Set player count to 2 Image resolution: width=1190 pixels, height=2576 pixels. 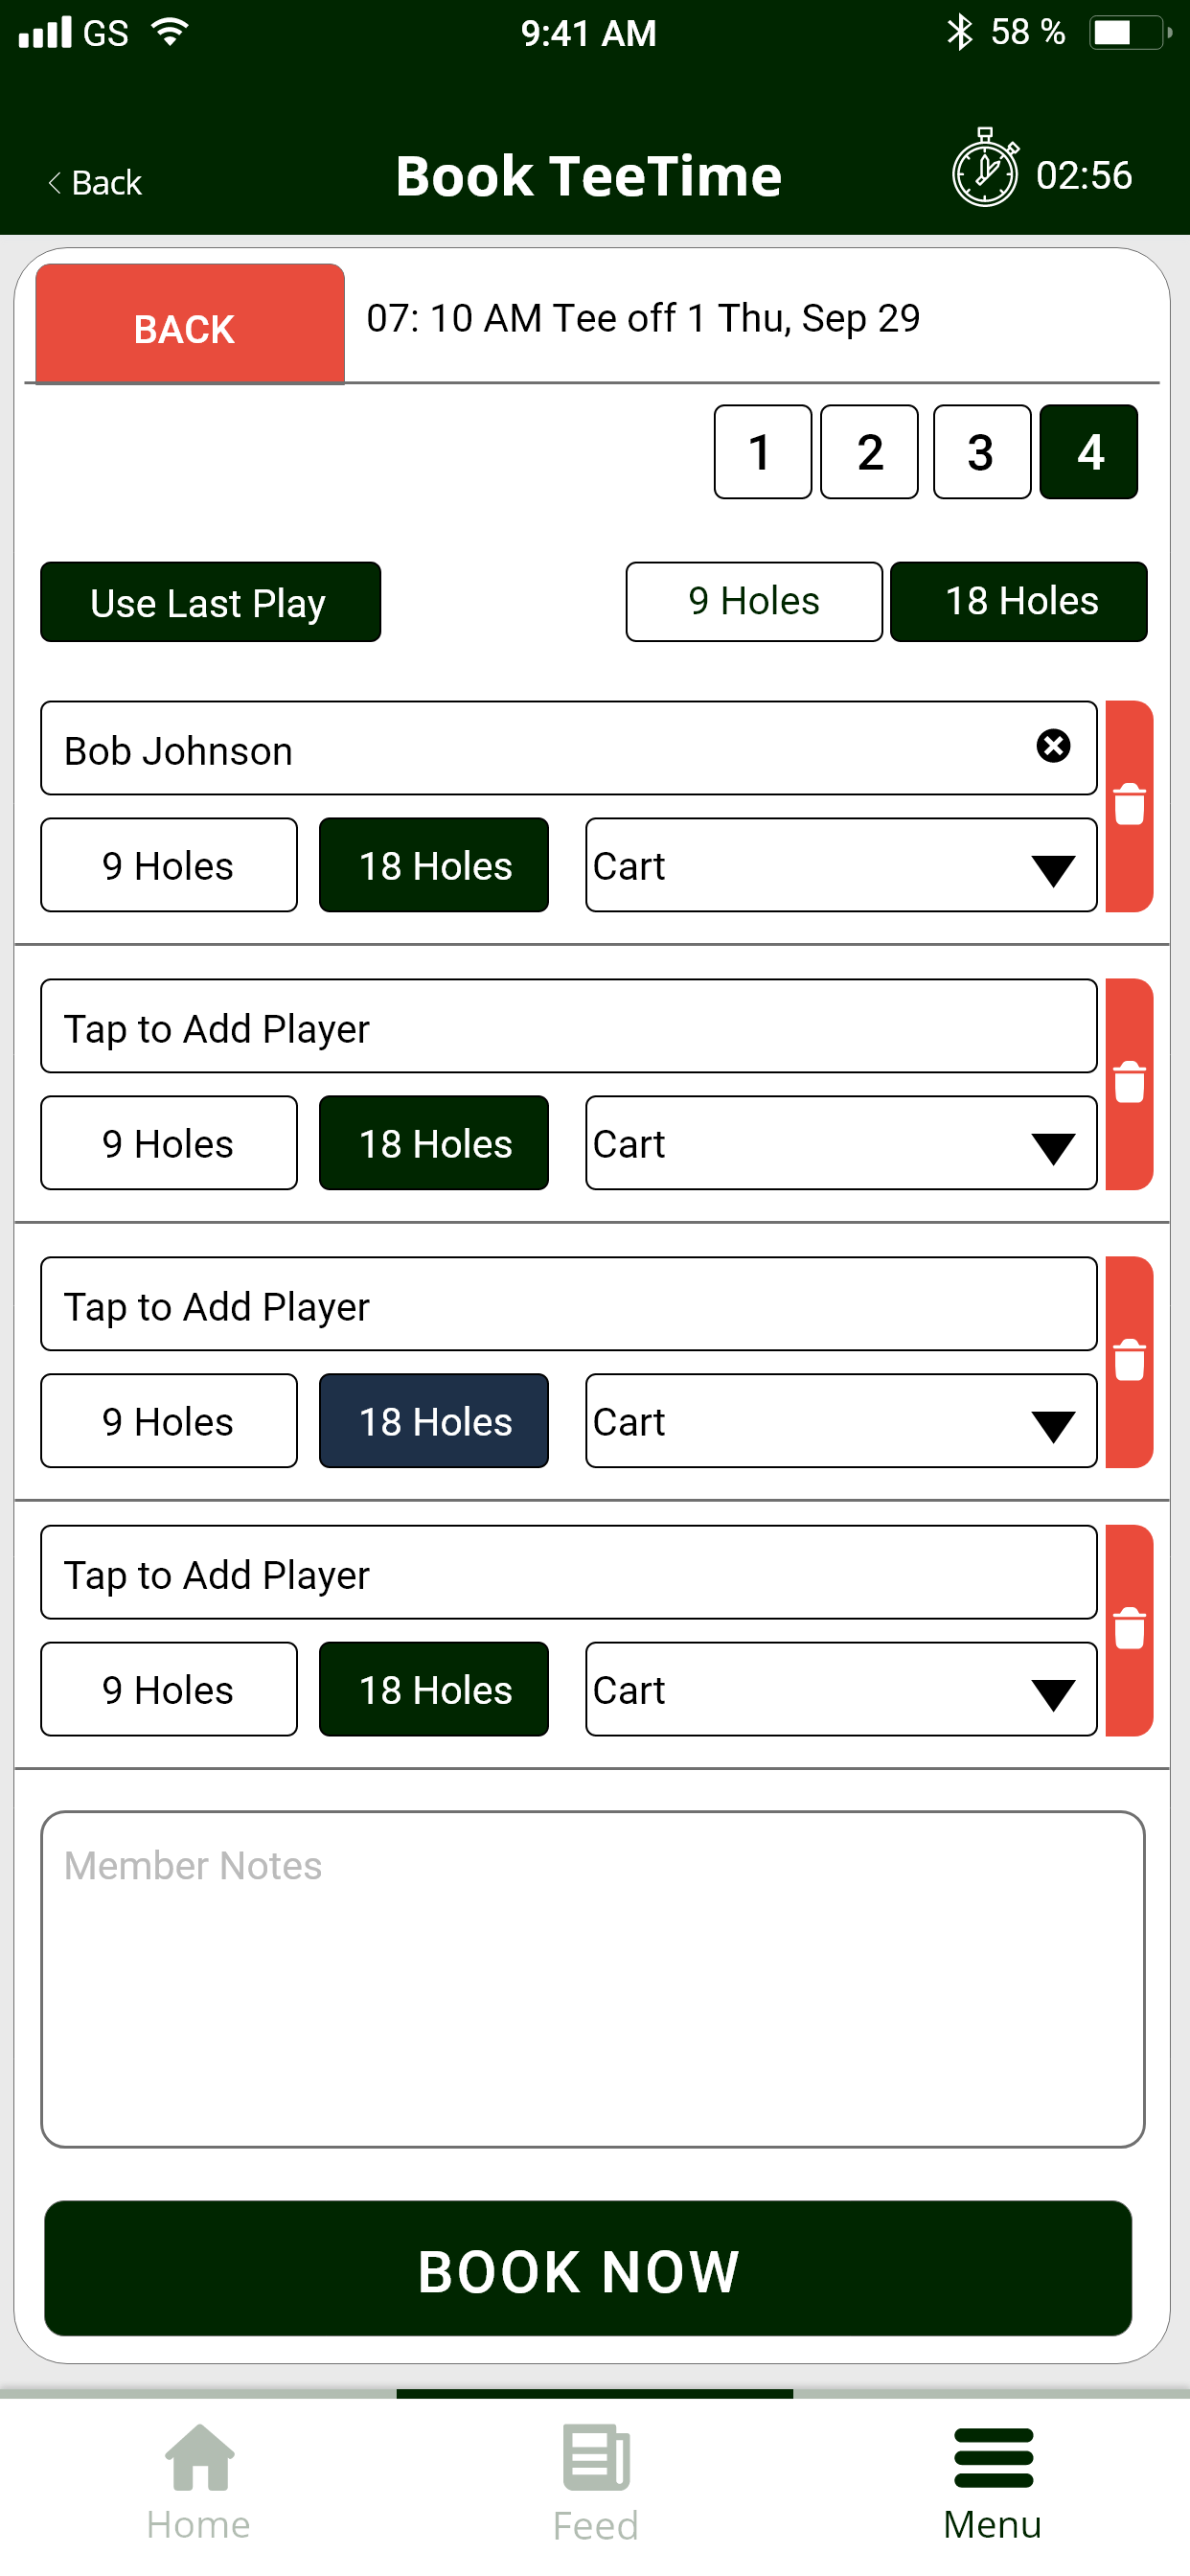[869, 452]
